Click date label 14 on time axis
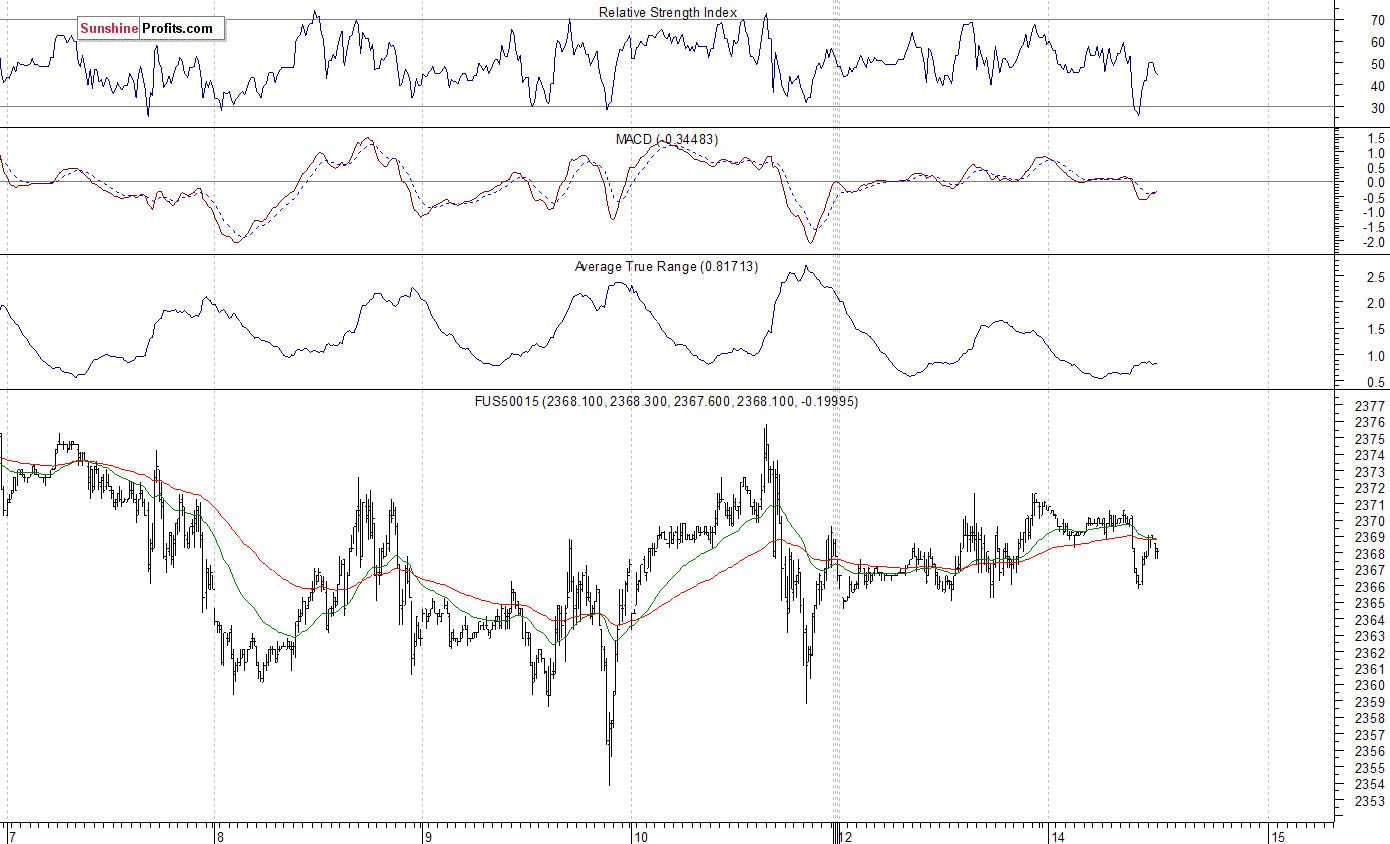 [x=1057, y=836]
